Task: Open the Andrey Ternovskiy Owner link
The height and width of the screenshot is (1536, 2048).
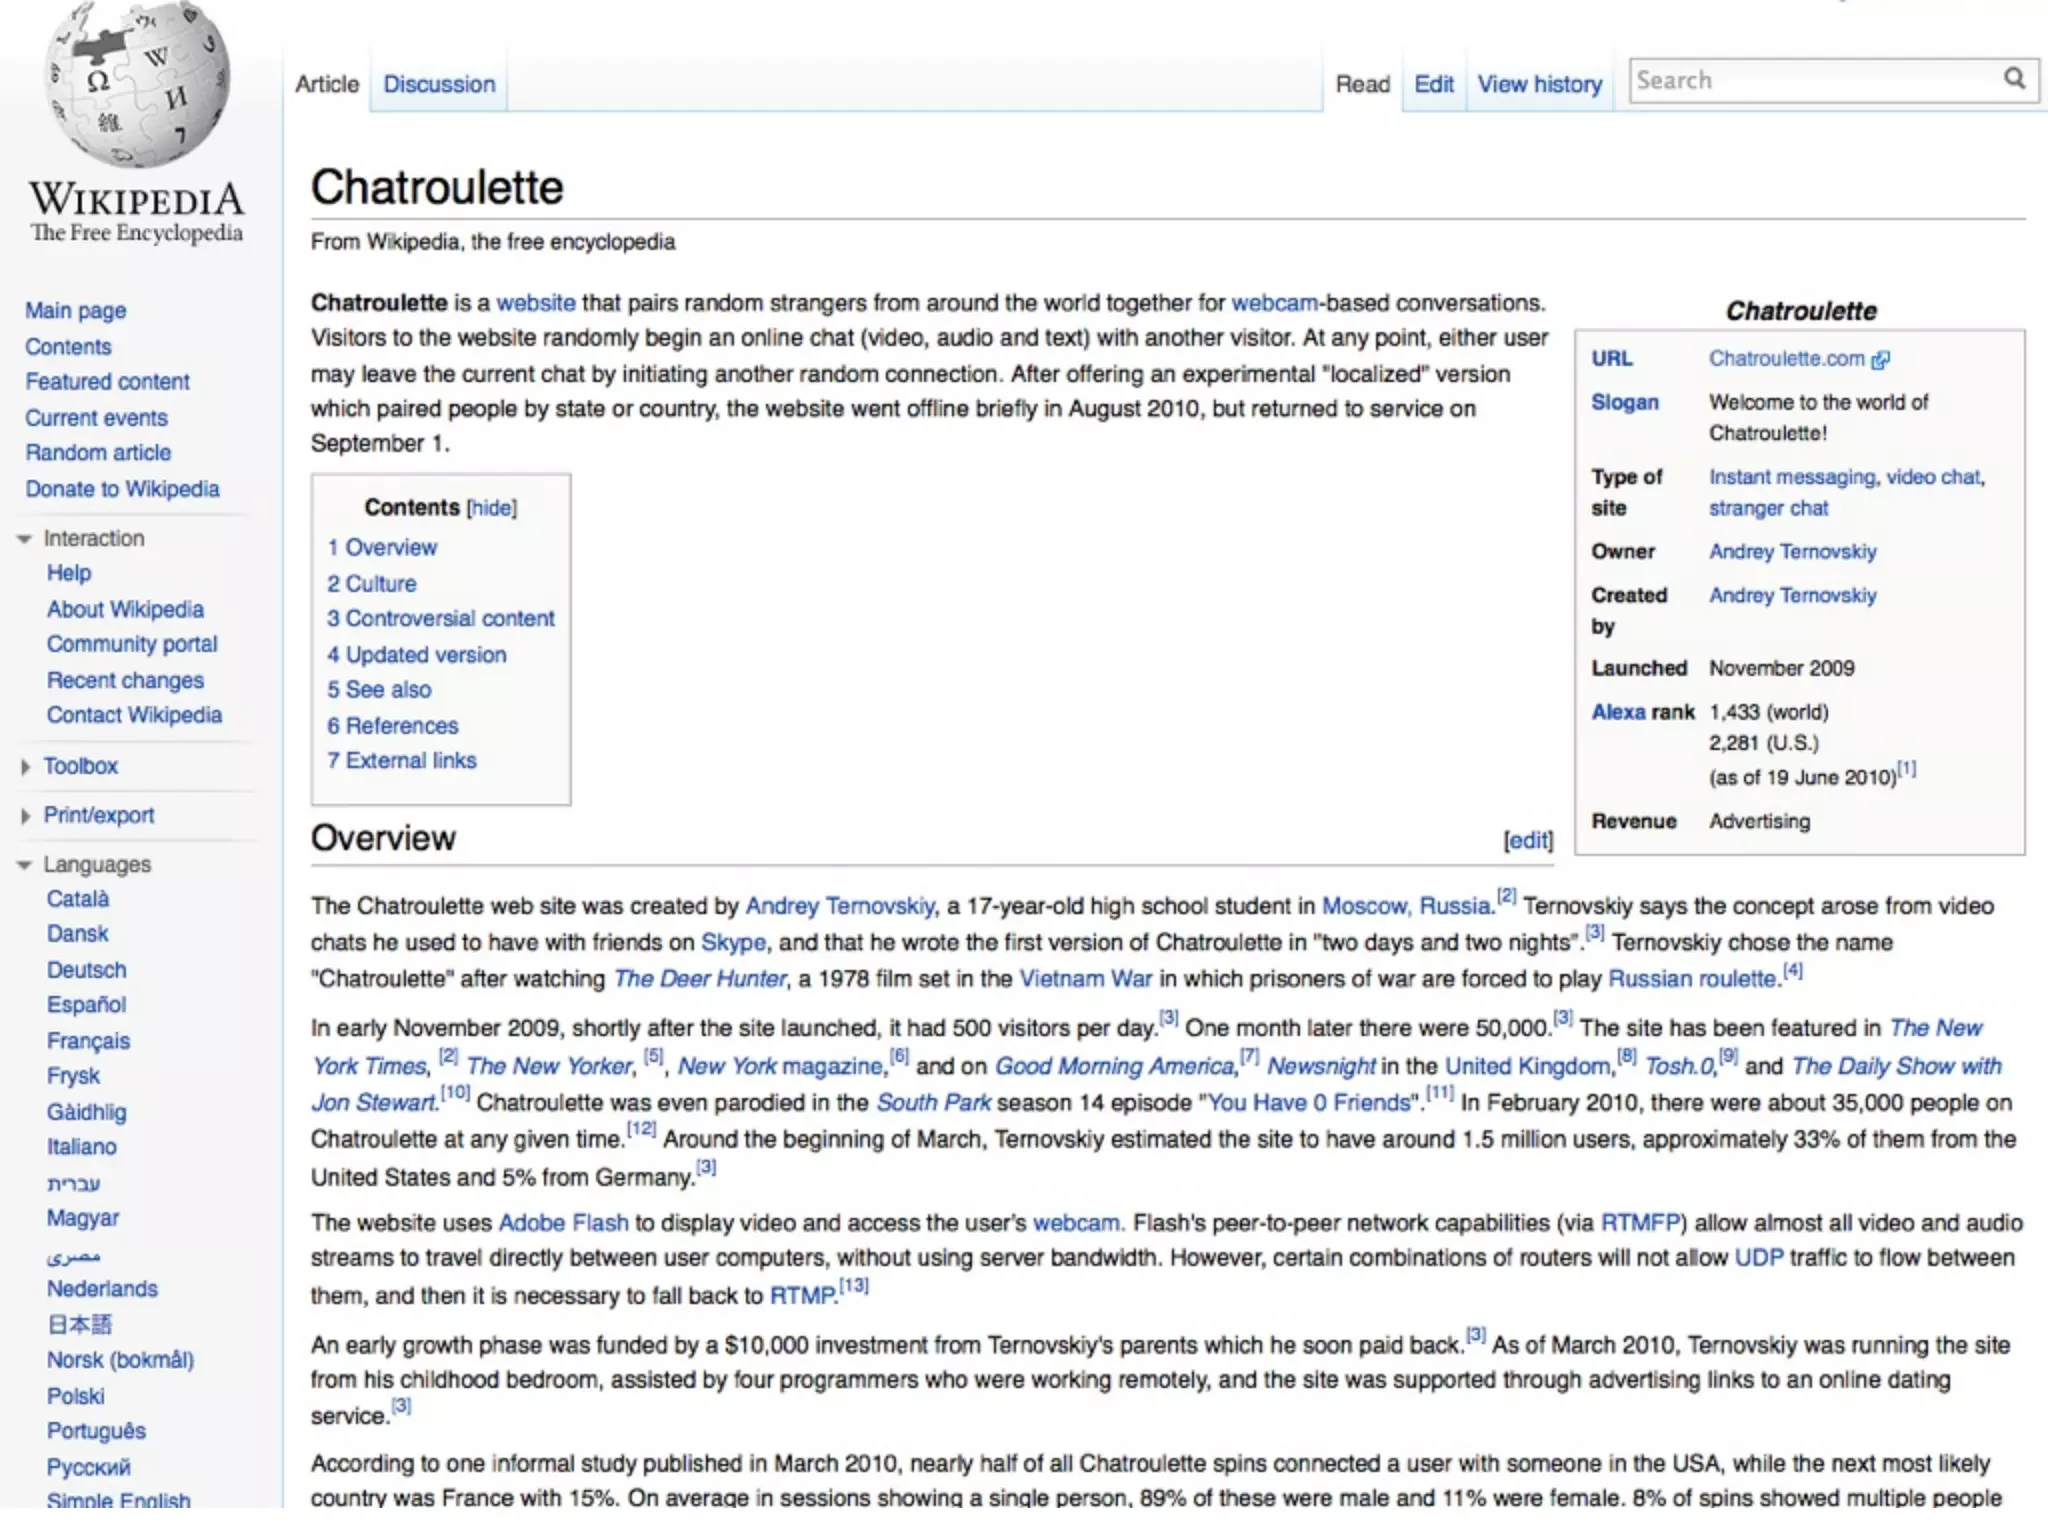Action: pyautogui.click(x=1792, y=552)
